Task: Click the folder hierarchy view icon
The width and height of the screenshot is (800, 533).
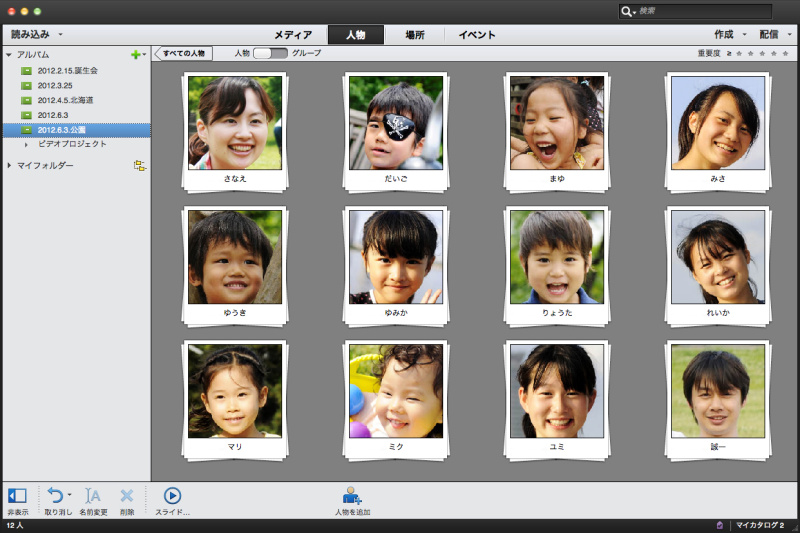Action: 139,165
